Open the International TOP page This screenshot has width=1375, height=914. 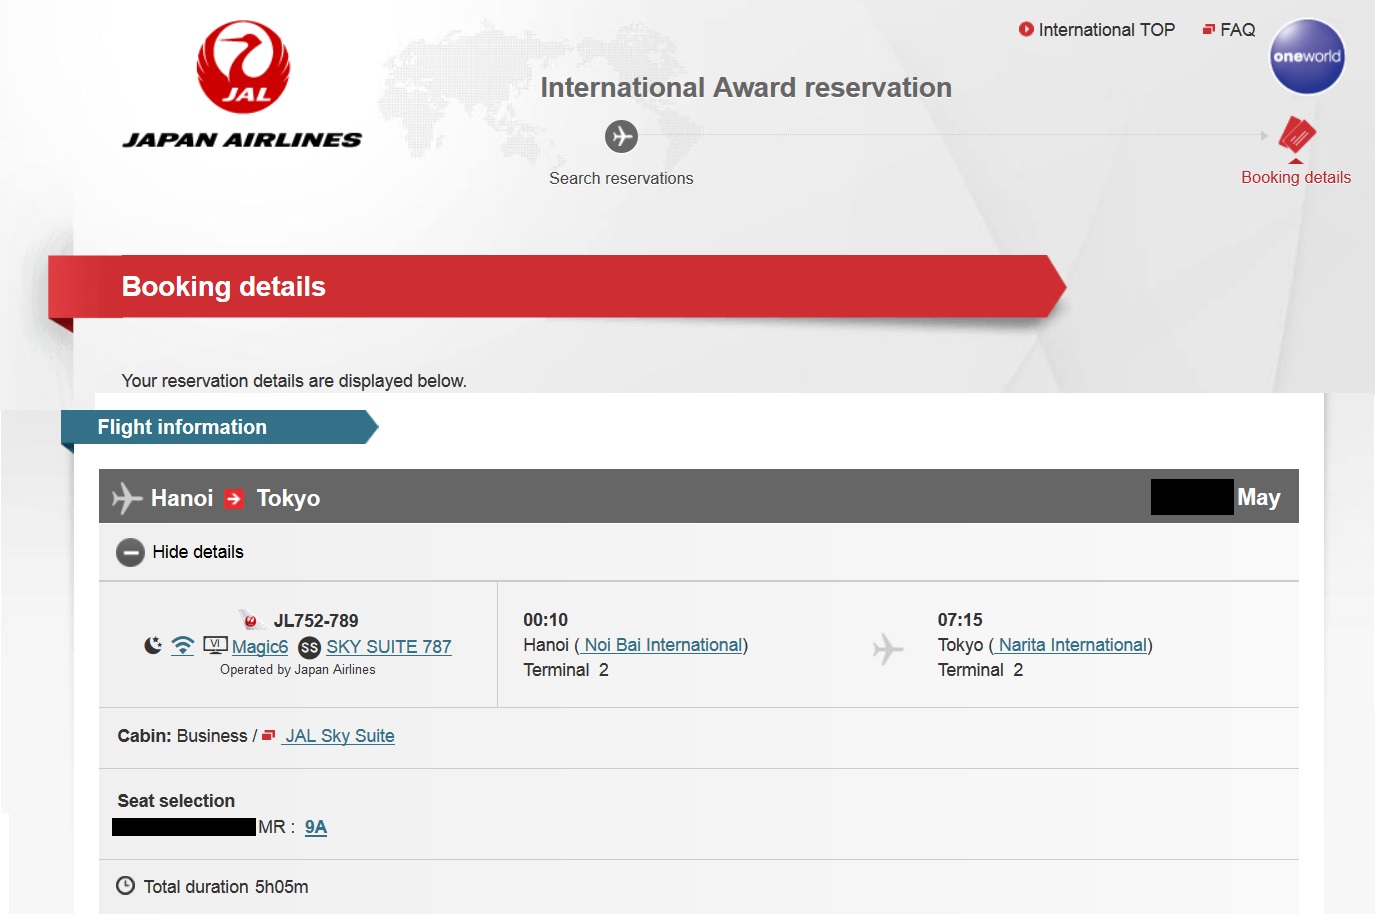point(1105,30)
